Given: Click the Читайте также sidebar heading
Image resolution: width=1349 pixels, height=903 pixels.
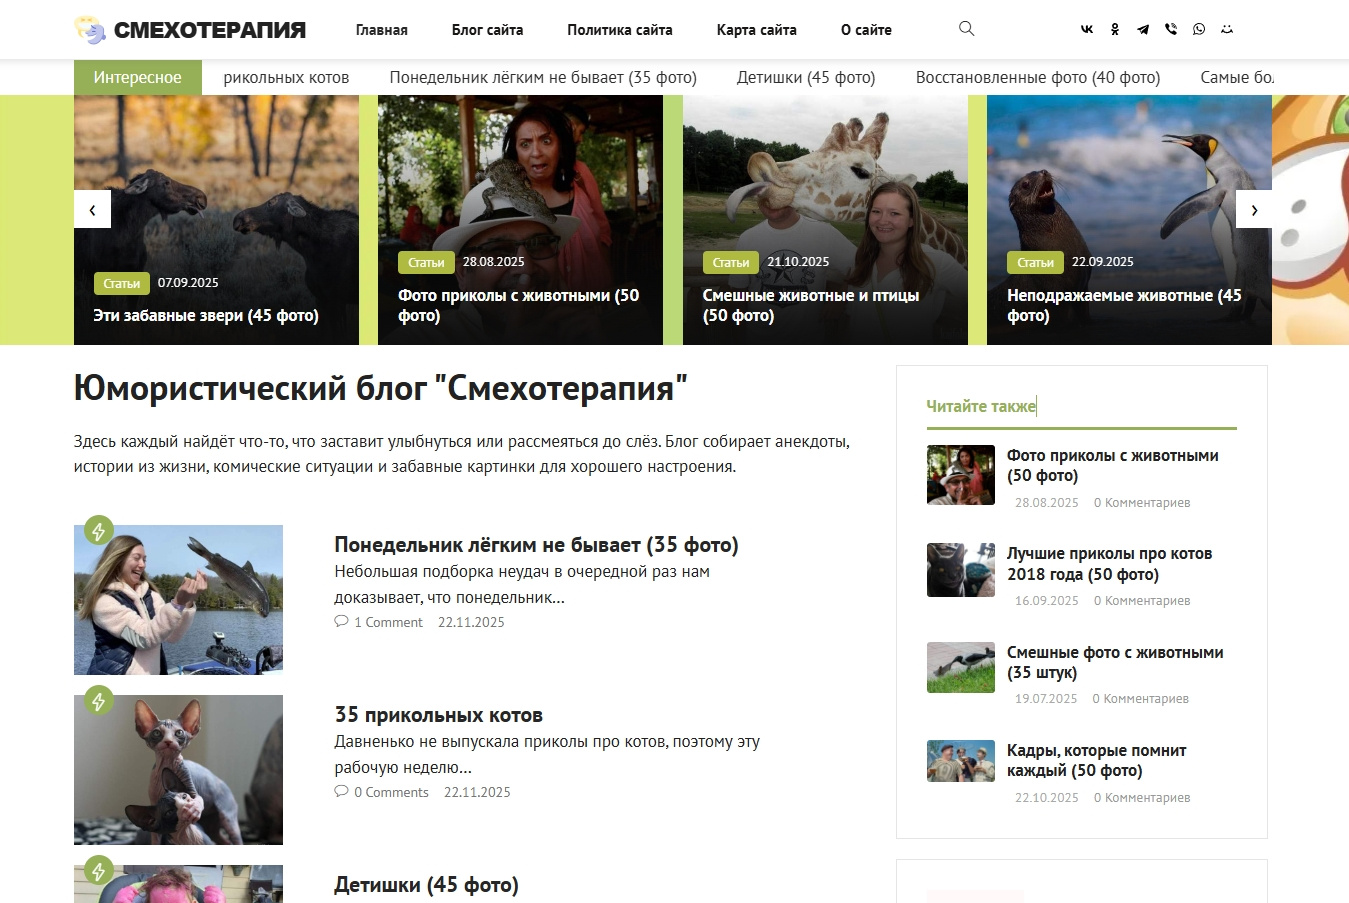Looking at the screenshot, I should [981, 406].
